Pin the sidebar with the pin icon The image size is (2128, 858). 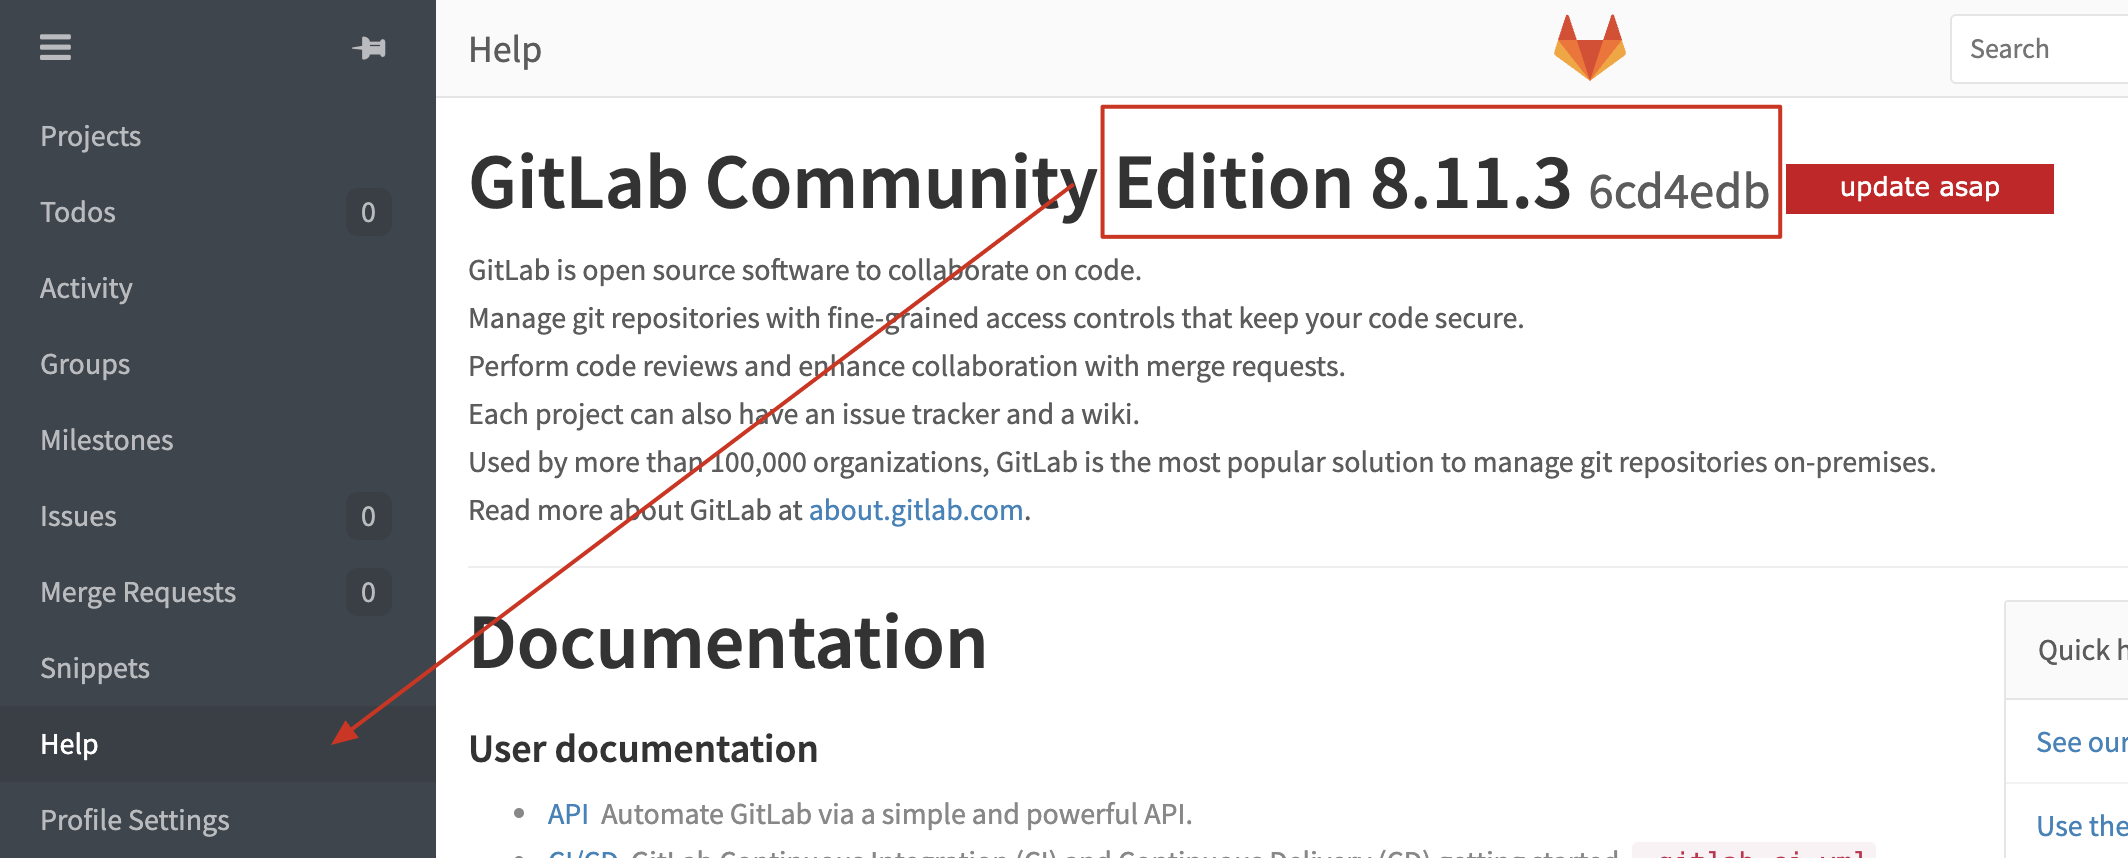(x=368, y=47)
